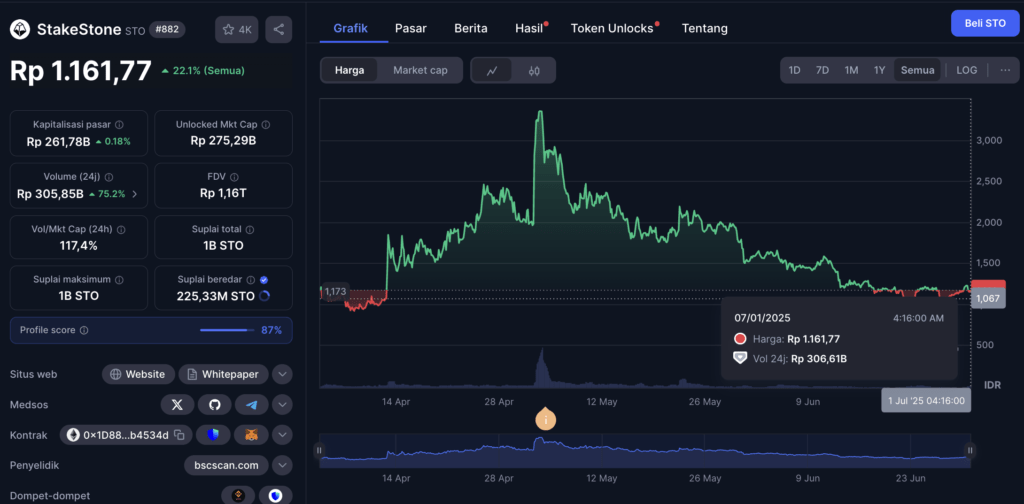Open the Pasar tab

[411, 28]
